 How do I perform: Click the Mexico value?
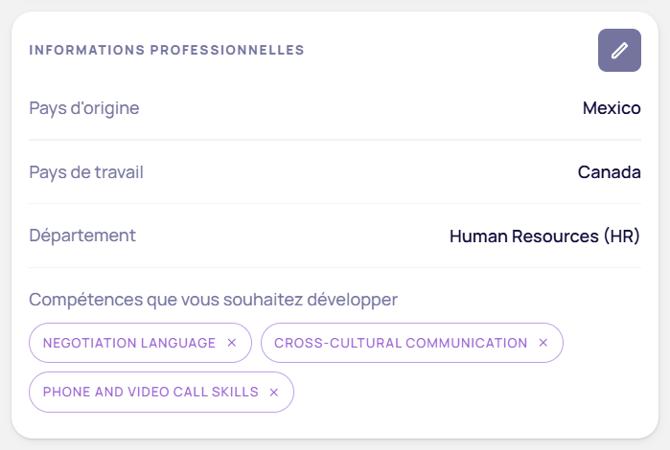click(x=611, y=108)
